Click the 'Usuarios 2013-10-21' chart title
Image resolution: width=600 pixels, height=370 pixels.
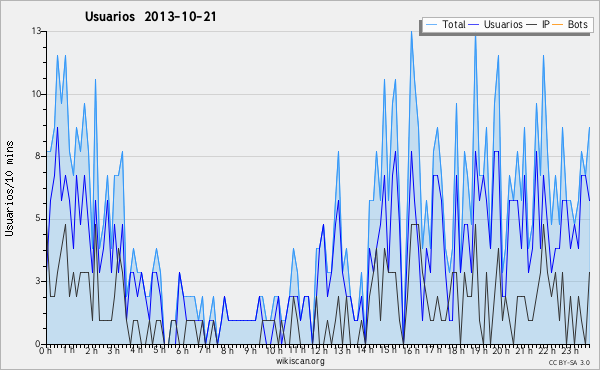(x=151, y=17)
